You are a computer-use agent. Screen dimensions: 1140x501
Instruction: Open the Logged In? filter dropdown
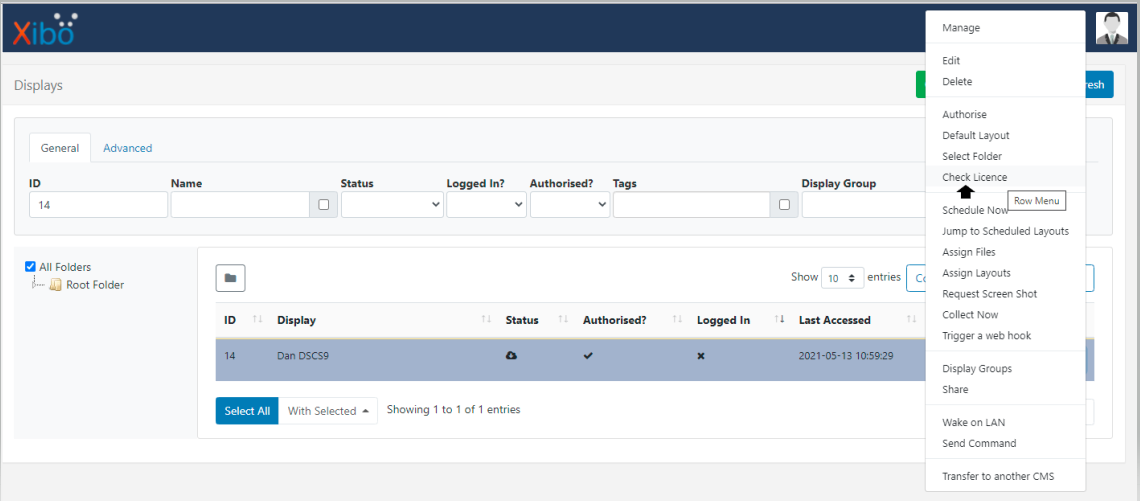pyautogui.click(x=486, y=205)
